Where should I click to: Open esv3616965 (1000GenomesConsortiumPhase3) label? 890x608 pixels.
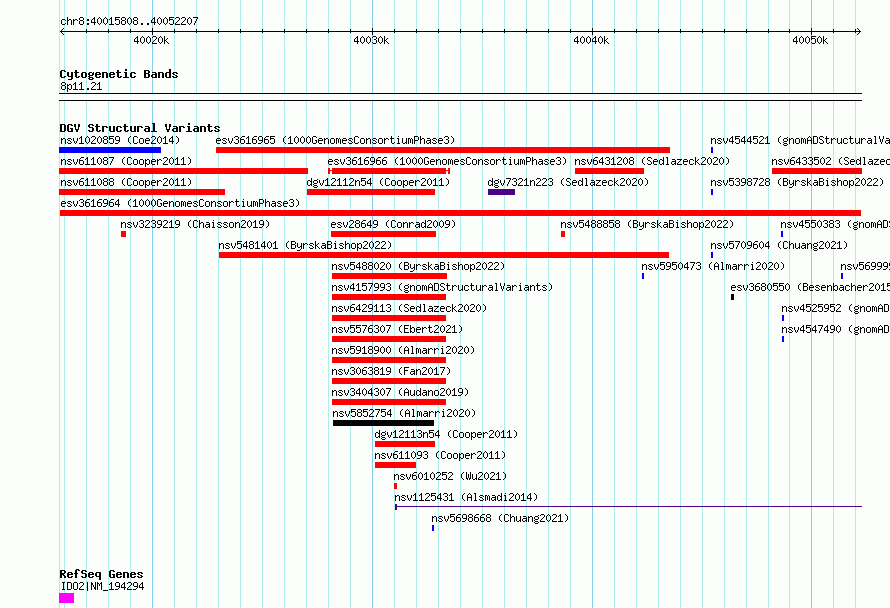(x=335, y=140)
